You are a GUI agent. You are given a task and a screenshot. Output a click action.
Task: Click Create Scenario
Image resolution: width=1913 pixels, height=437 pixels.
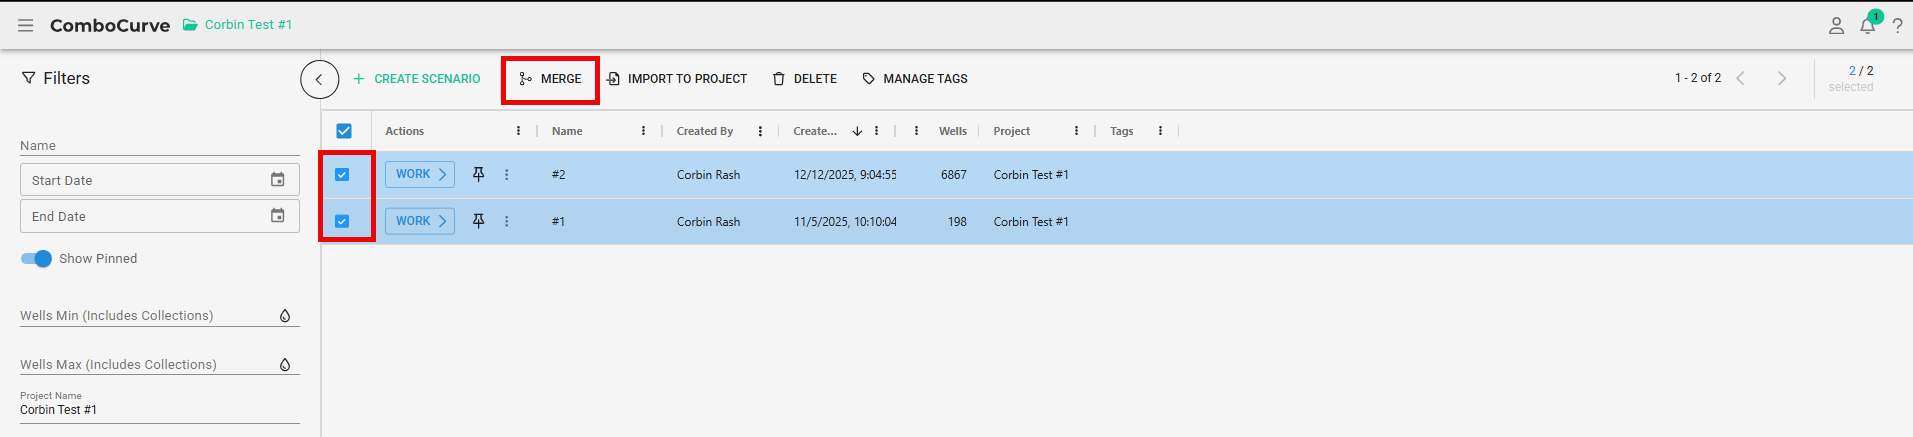click(x=417, y=79)
